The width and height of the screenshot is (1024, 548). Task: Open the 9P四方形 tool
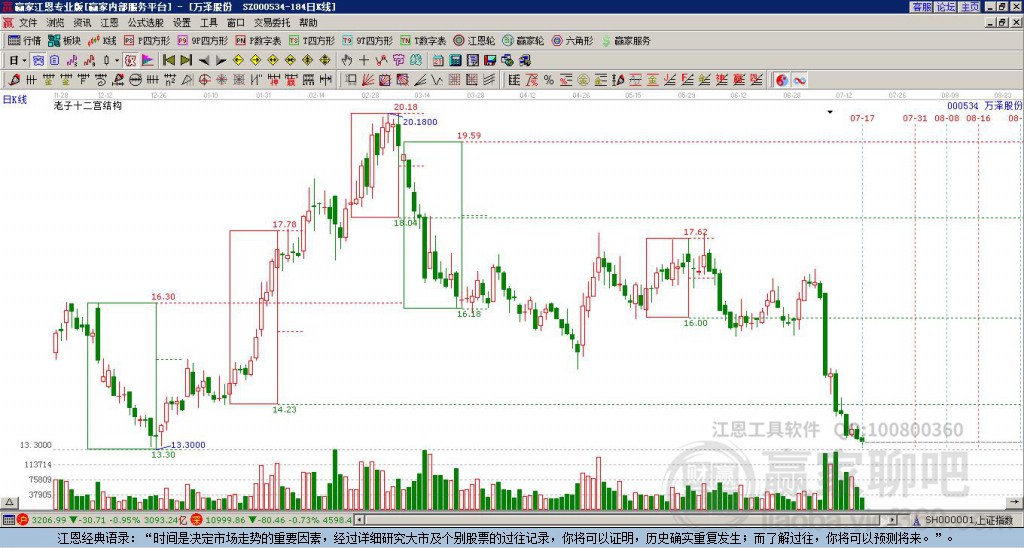(x=202, y=40)
